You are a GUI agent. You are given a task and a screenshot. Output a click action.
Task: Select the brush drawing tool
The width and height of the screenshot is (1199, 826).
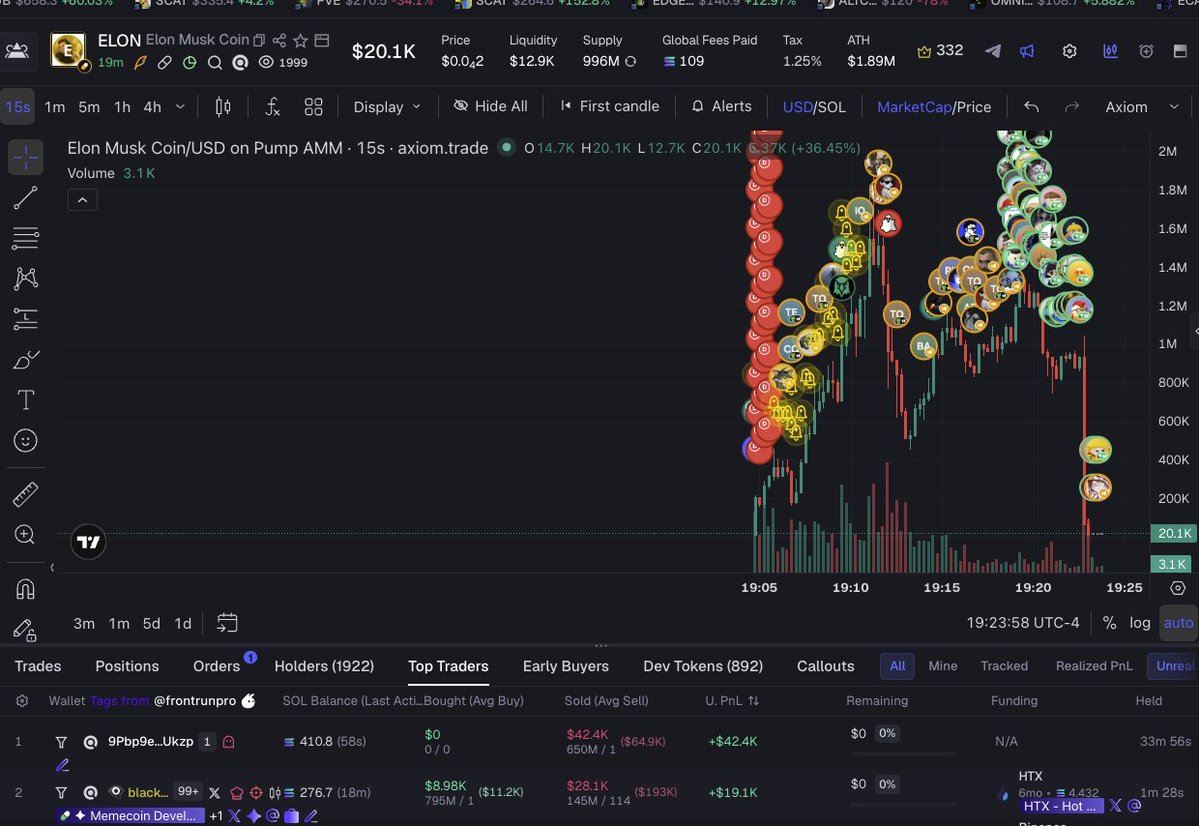point(25,359)
